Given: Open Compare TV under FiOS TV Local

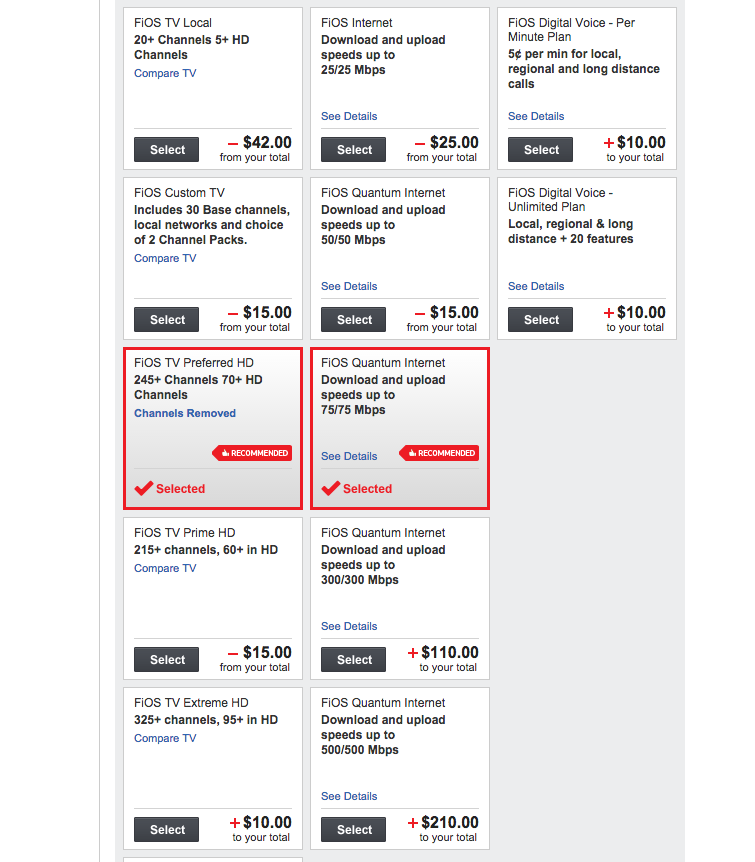Looking at the screenshot, I should tap(165, 73).
